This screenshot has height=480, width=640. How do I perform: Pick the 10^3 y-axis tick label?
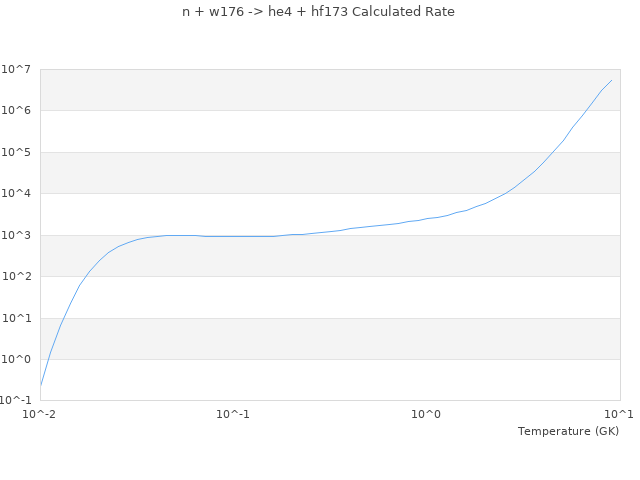pos(19,236)
